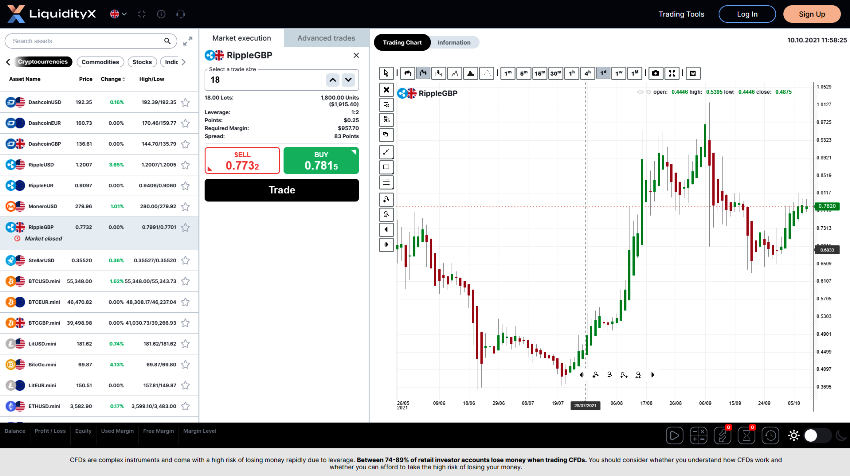The height and width of the screenshot is (476, 850).
Task: Favorite BTCUSD.mini with its star
Action: tap(186, 281)
